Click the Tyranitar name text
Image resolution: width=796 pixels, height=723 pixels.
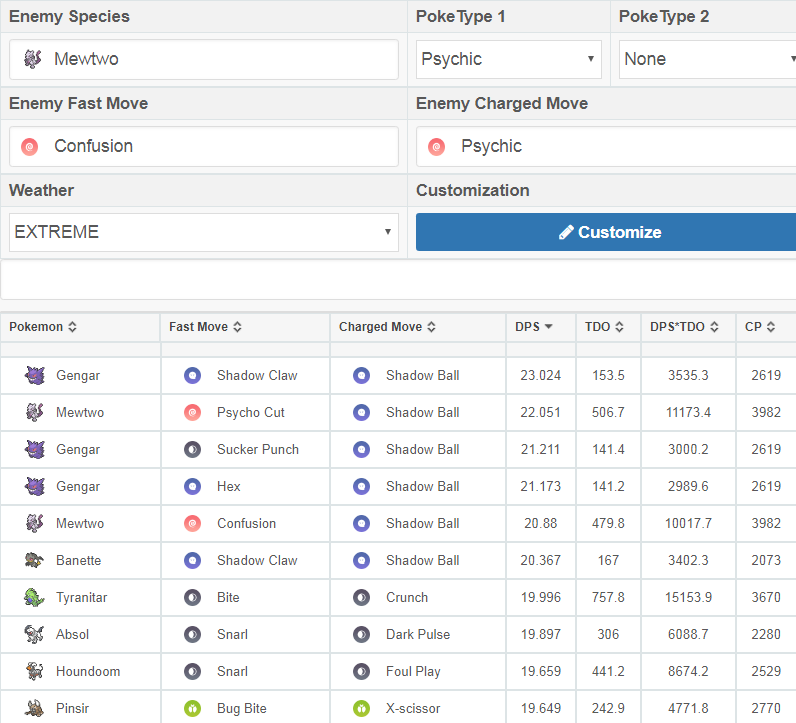82,598
